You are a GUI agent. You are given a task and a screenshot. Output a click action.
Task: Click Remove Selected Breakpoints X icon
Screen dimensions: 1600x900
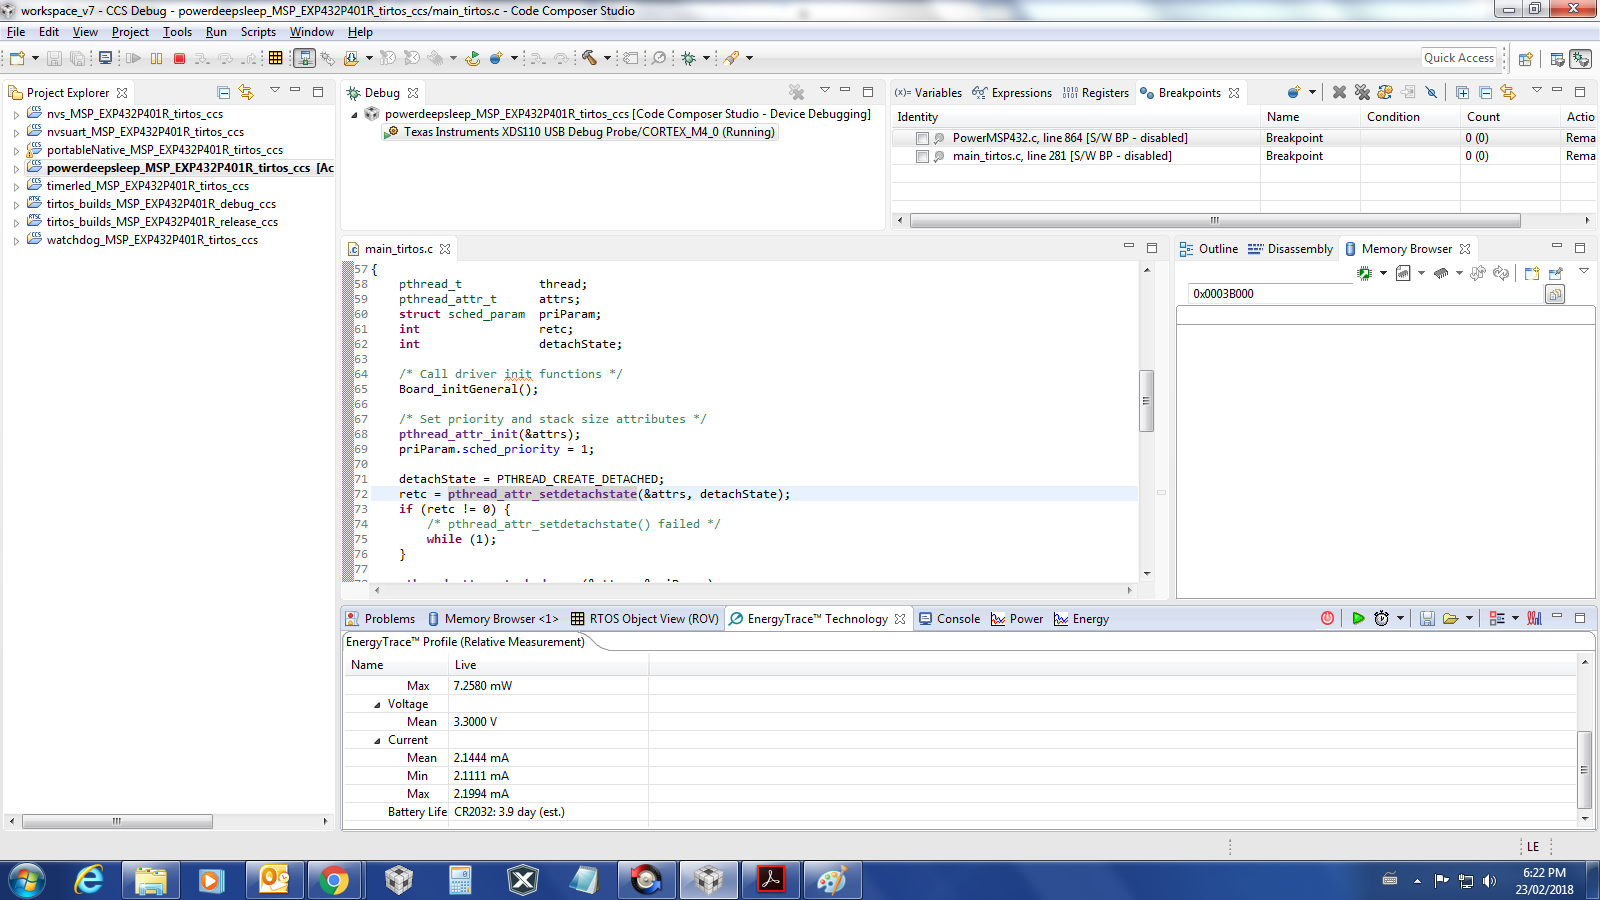pyautogui.click(x=1339, y=92)
